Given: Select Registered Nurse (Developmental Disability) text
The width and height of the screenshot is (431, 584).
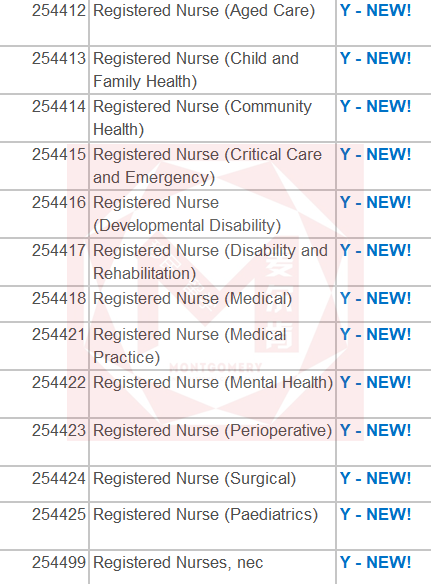Looking at the screenshot, I should (x=187, y=214).
